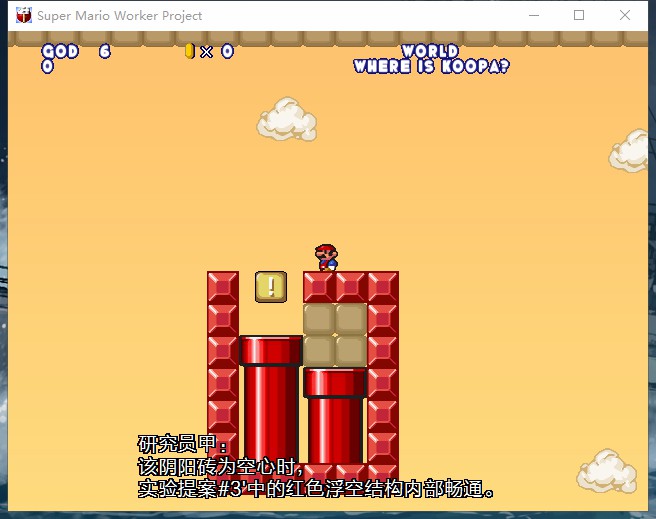Click the tan block group inside structure
The height and width of the screenshot is (519, 656).
coord(335,335)
